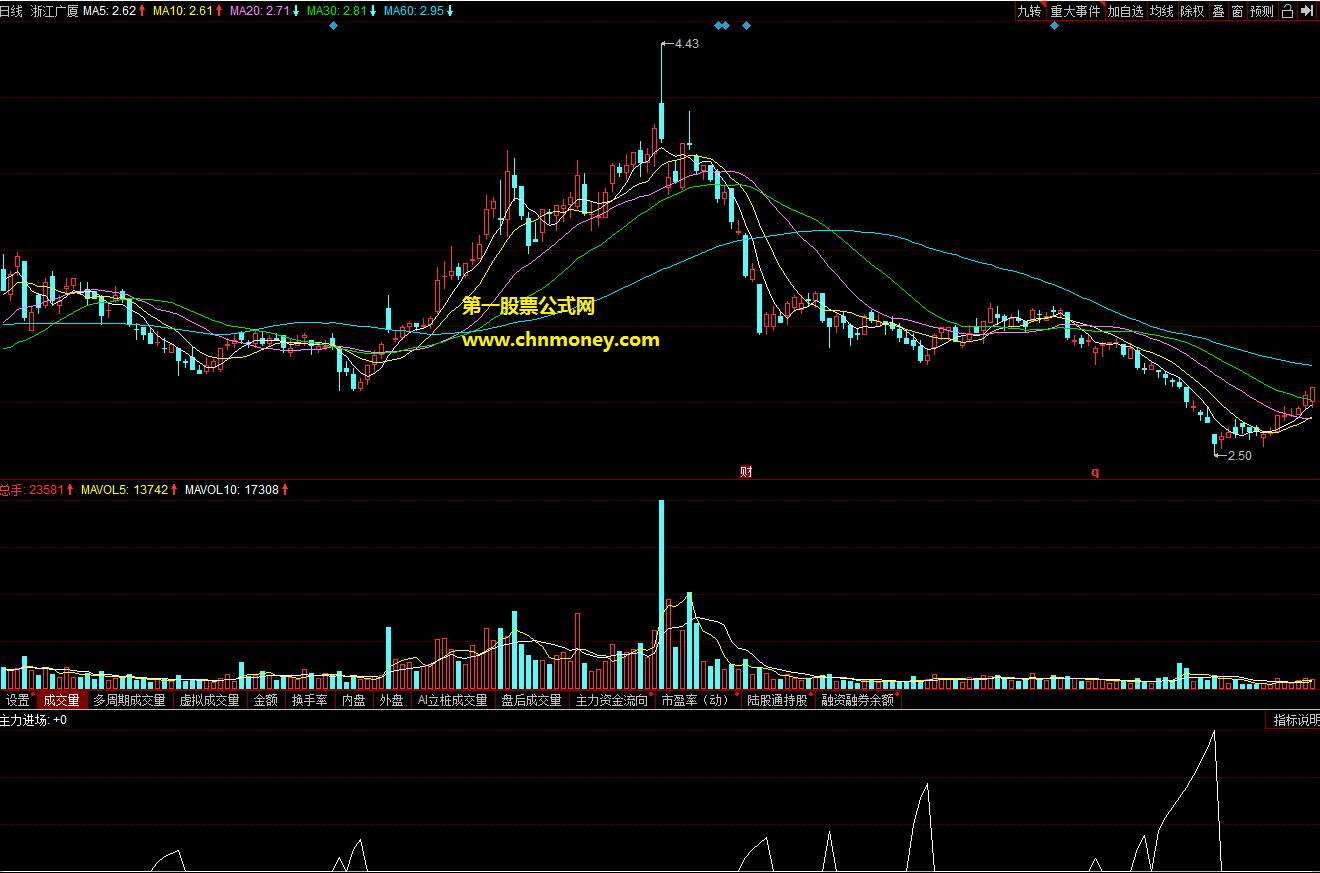
Task: Open 市盈率(动) indicator tab
Action: (696, 700)
